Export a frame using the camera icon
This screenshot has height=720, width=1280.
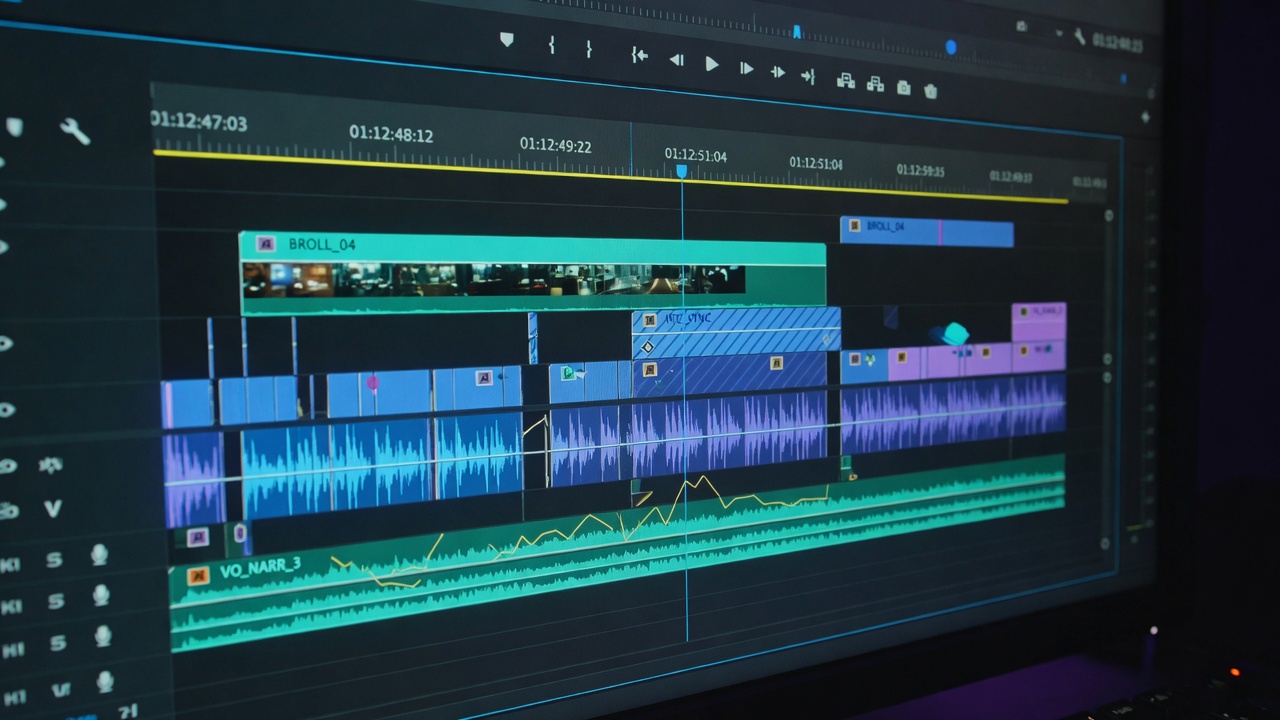(903, 88)
